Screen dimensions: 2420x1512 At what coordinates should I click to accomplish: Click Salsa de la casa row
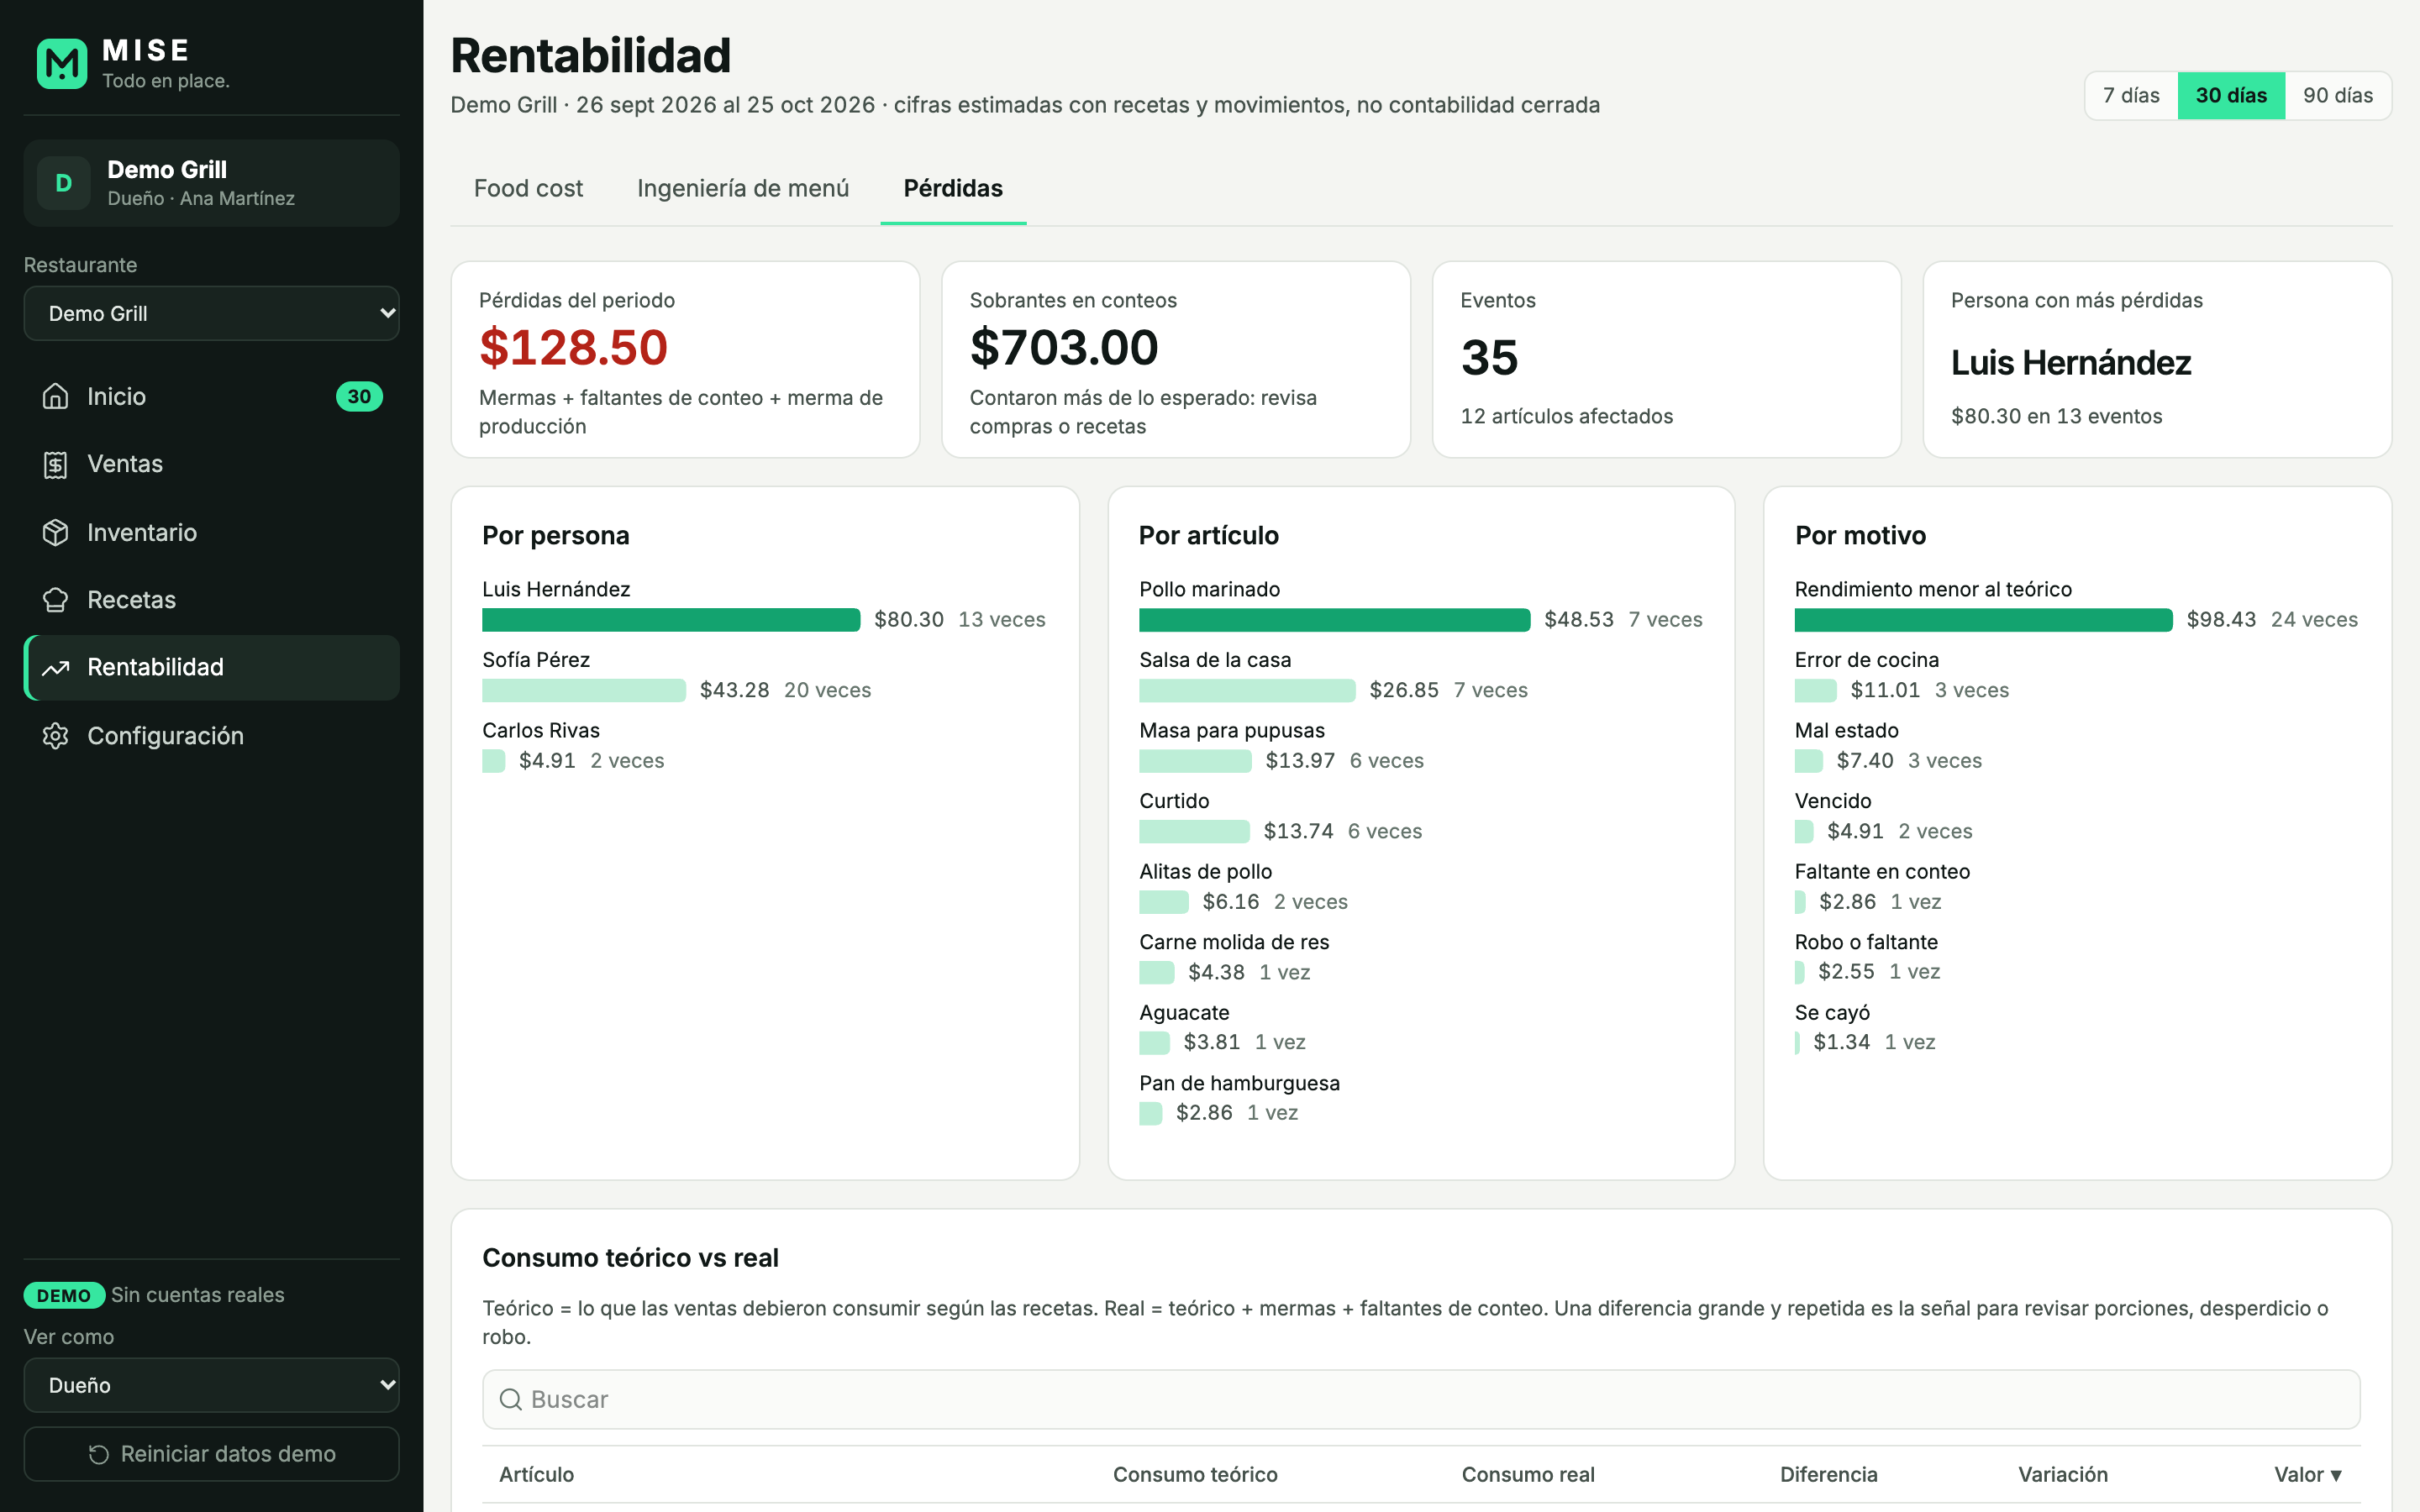[x=1421, y=676]
